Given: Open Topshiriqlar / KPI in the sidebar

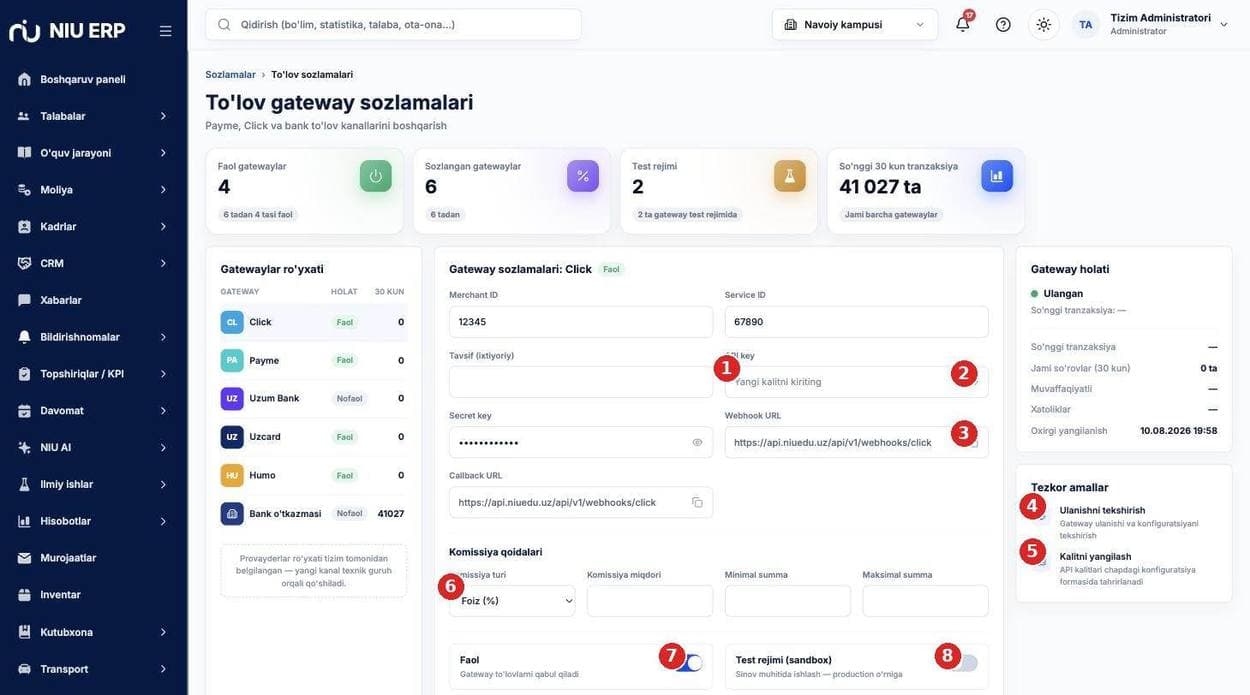Looking at the screenshot, I should click(93, 374).
